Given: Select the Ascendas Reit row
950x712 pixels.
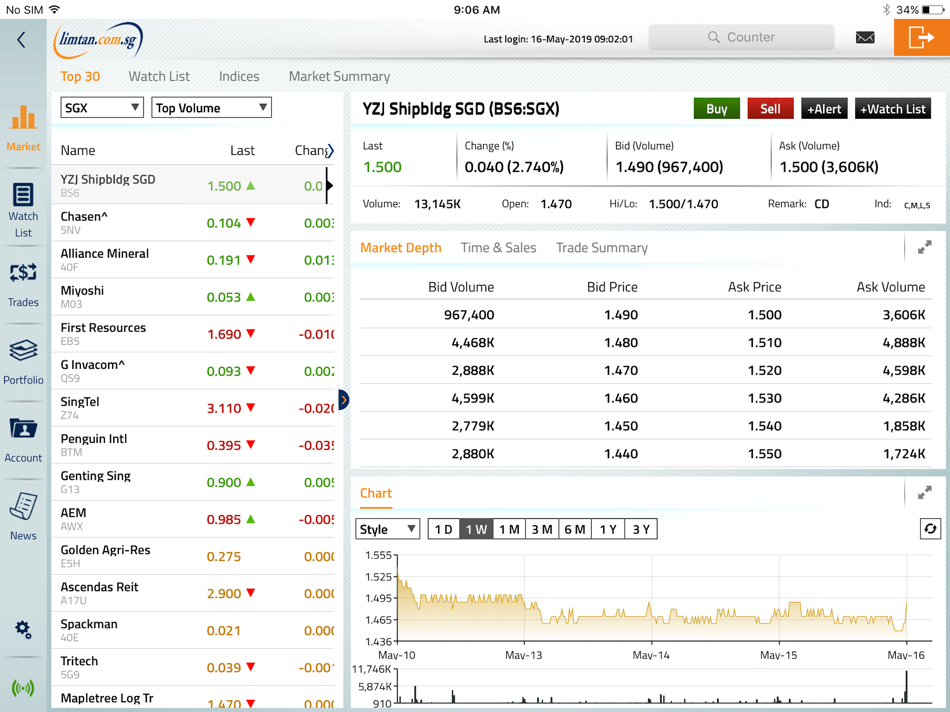Looking at the screenshot, I should [193, 592].
